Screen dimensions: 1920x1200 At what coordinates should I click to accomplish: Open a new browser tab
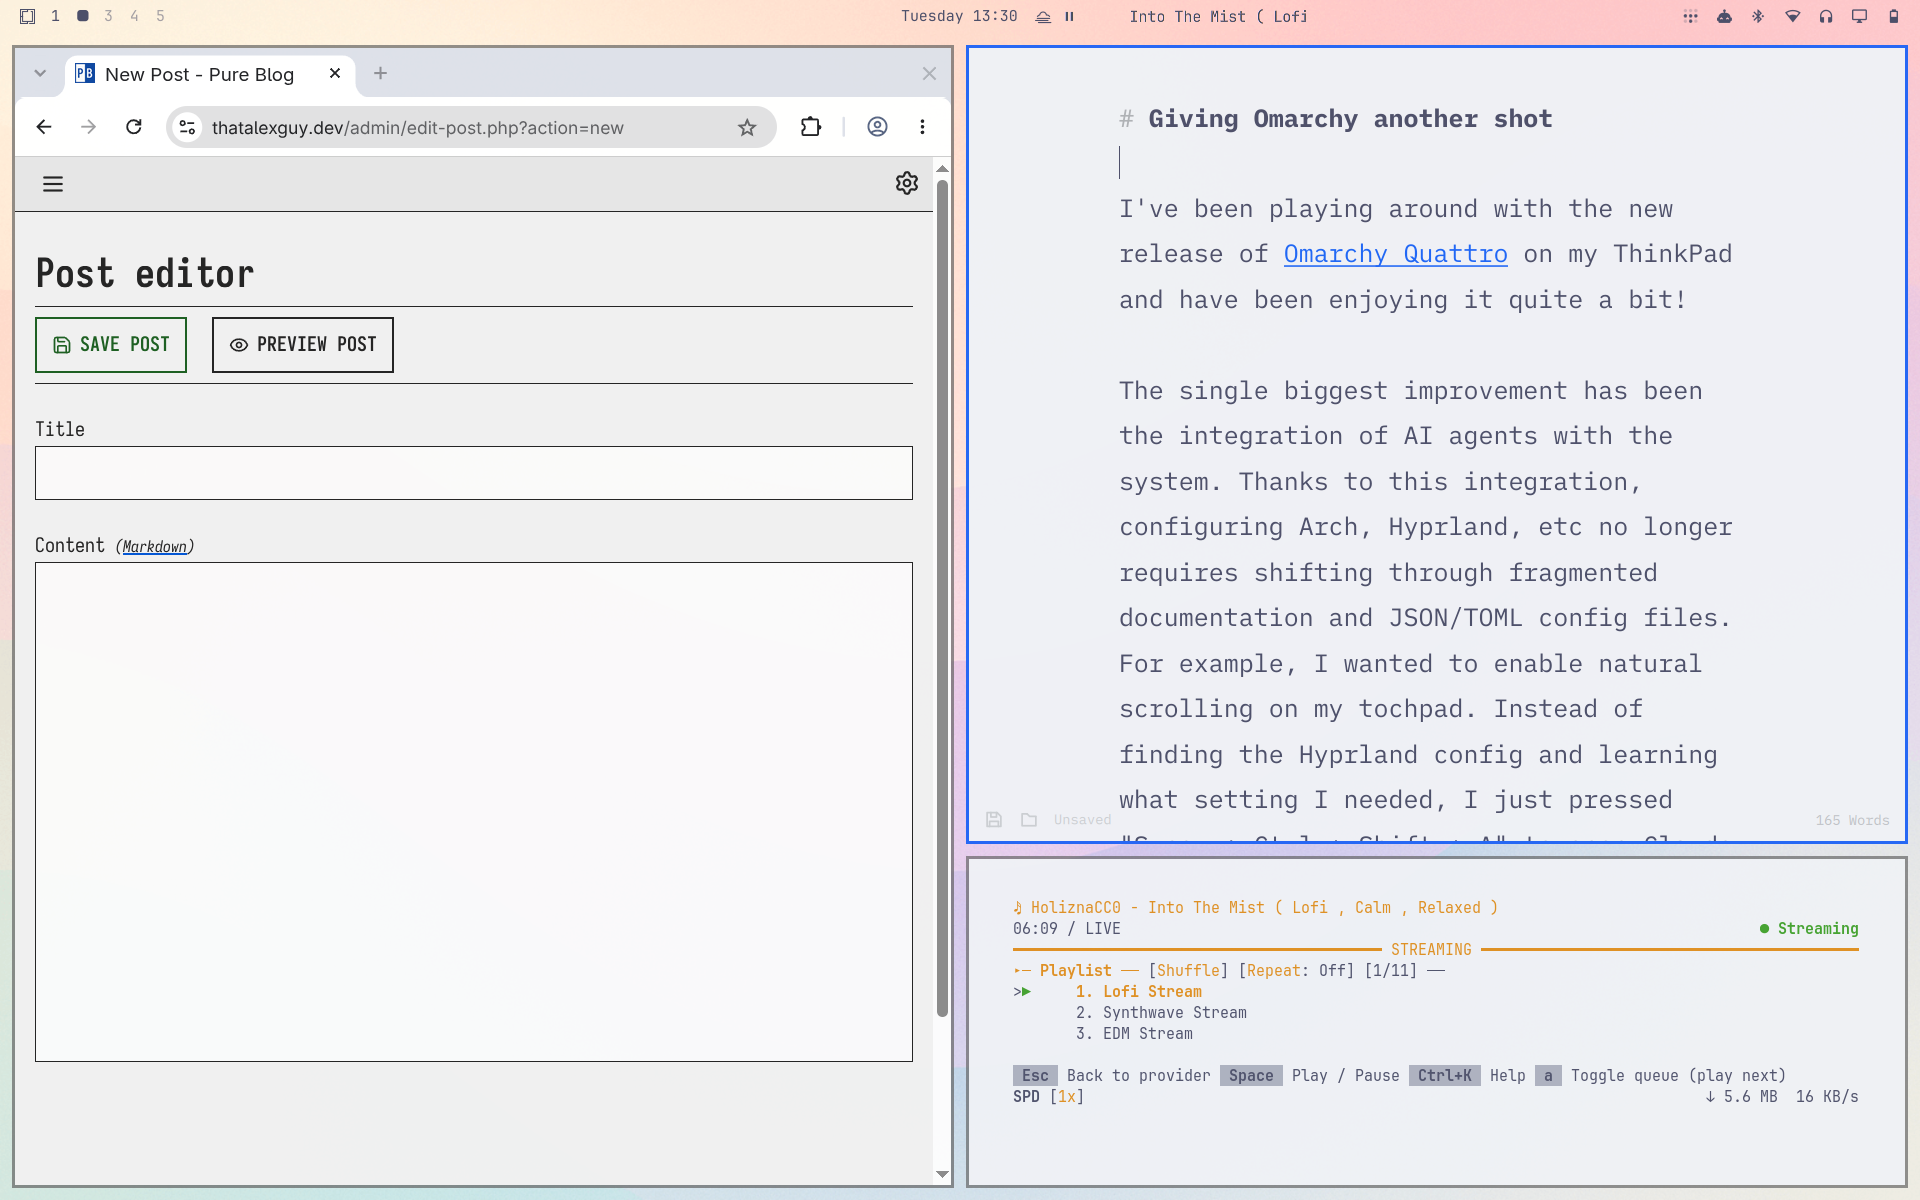tap(380, 73)
